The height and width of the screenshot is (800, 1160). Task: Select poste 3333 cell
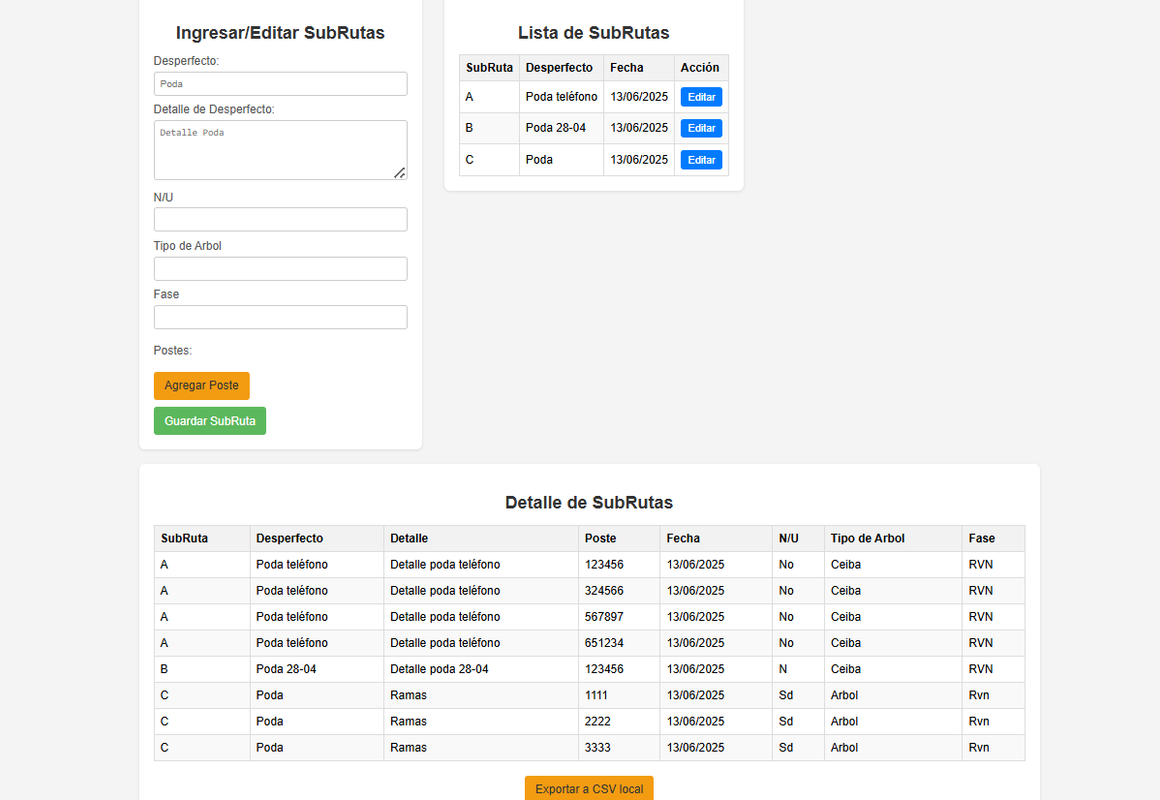coord(618,747)
